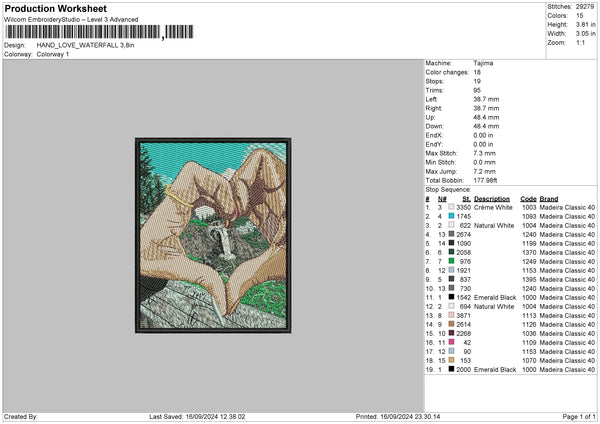The width and height of the screenshot is (600, 424).
Task: Pick the black swatch in stop 19
Action: pos(452,369)
